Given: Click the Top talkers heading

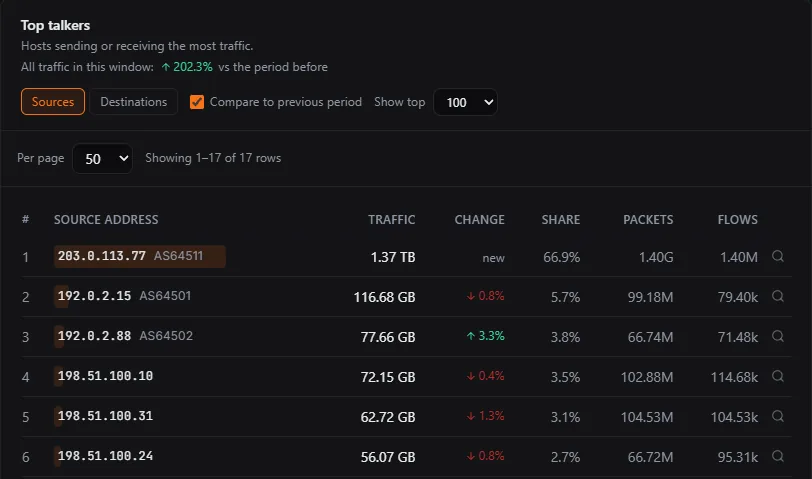Looking at the screenshot, I should 55,25.
